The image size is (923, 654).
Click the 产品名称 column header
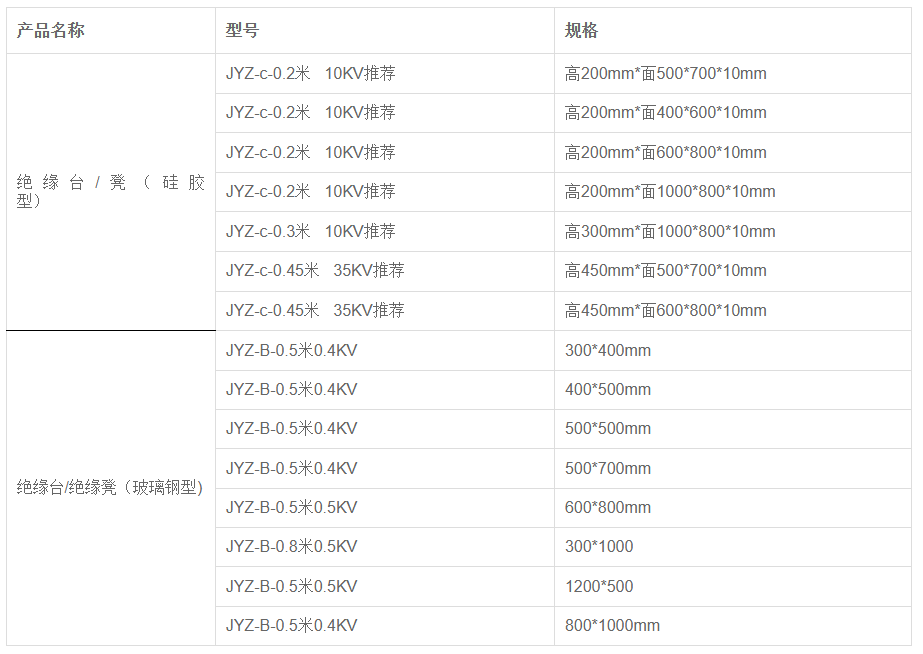tap(111, 31)
